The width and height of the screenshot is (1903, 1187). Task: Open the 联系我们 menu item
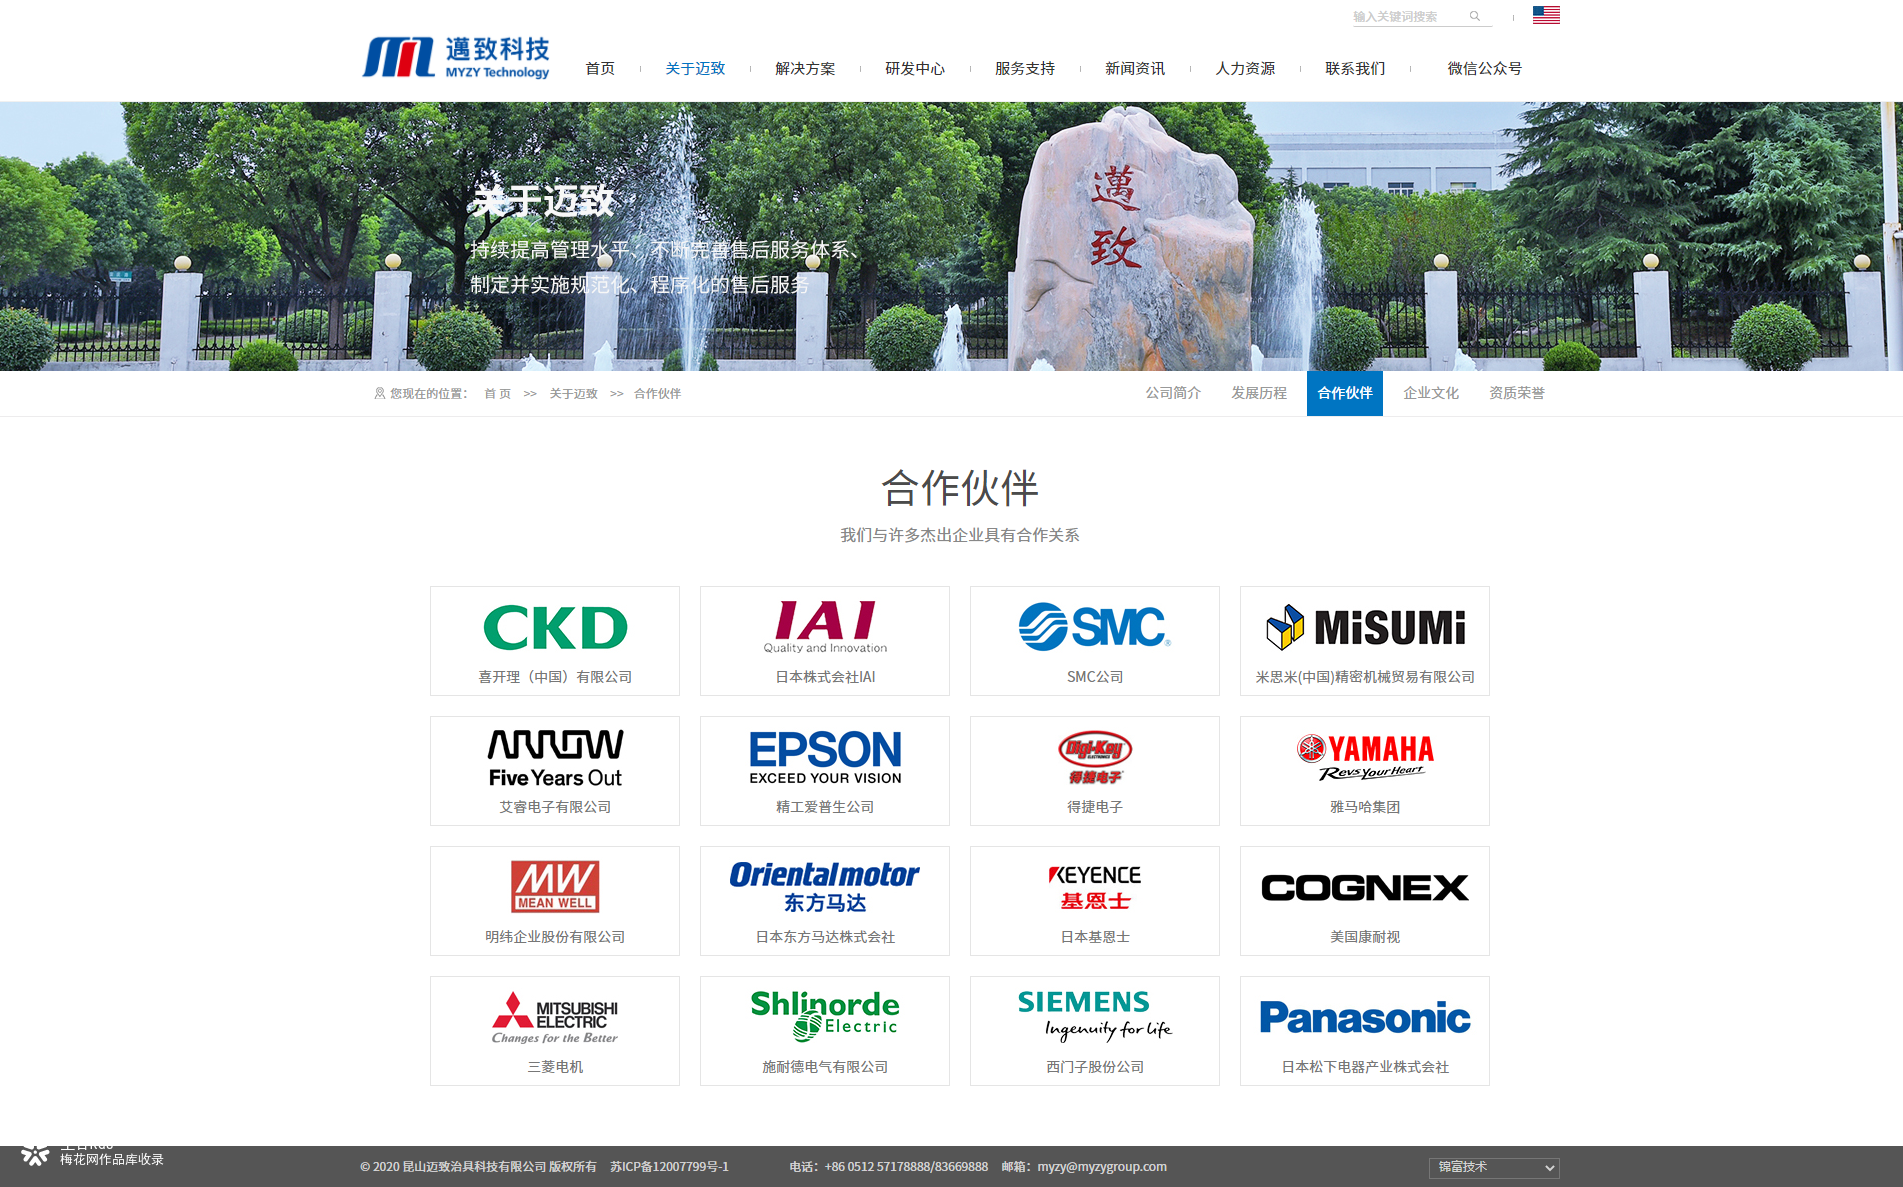point(1355,69)
